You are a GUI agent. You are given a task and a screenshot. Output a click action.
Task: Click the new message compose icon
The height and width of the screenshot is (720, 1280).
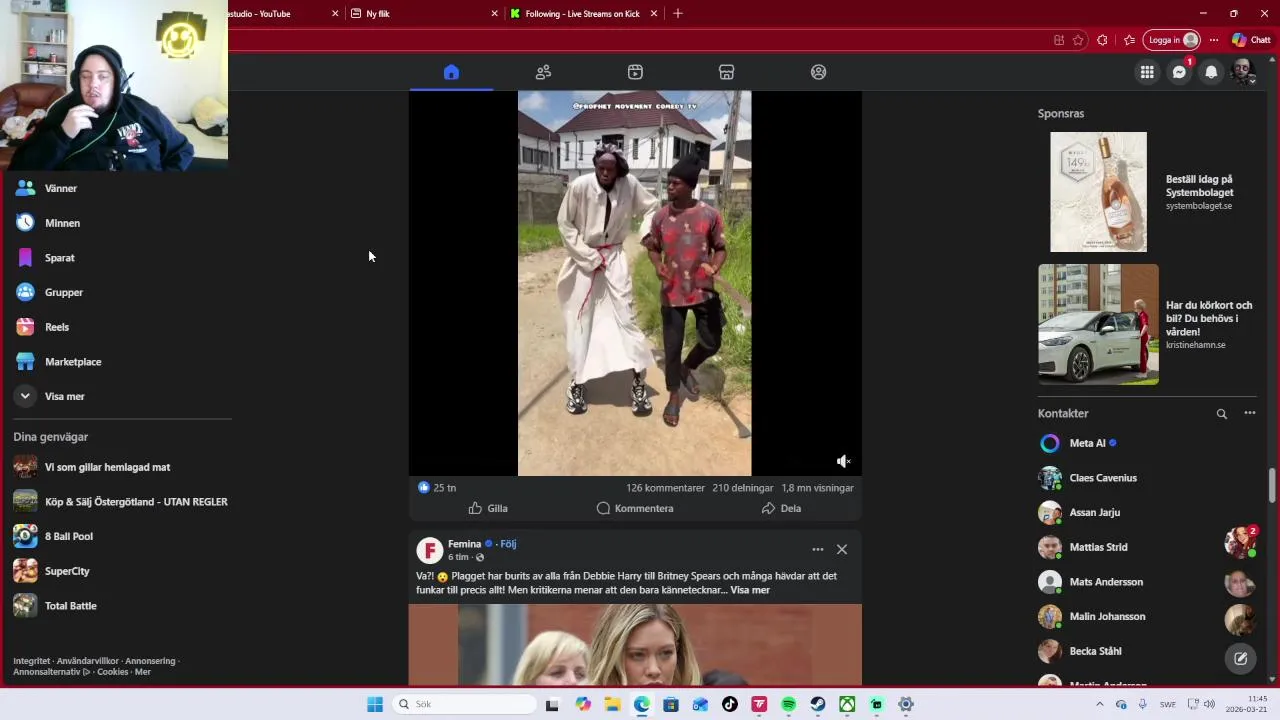click(1240, 658)
